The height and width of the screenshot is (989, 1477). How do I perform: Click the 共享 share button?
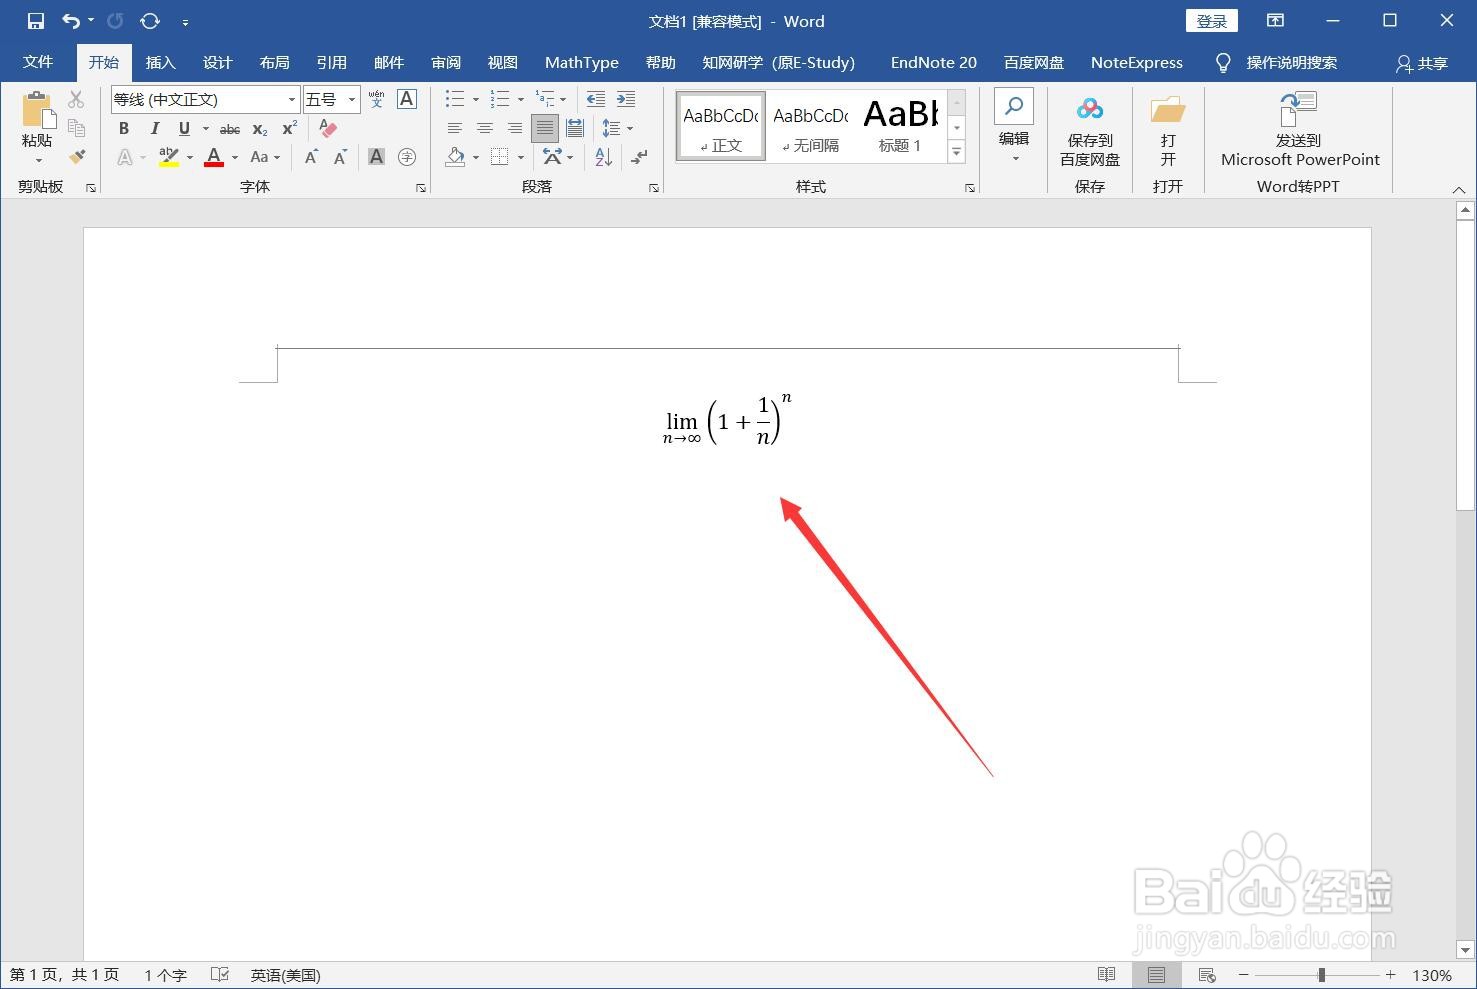pyautogui.click(x=1421, y=63)
